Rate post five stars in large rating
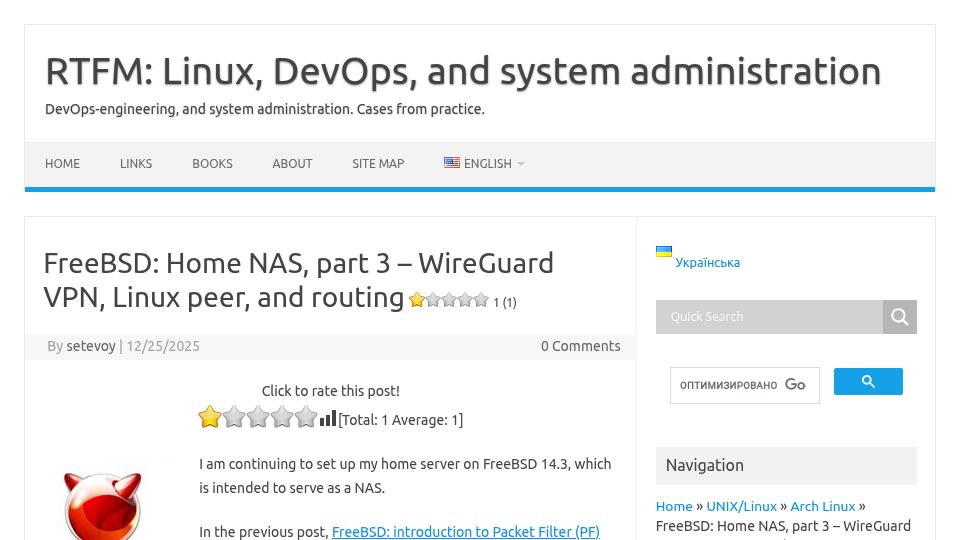Screen dimensions: 960x540 point(306,417)
